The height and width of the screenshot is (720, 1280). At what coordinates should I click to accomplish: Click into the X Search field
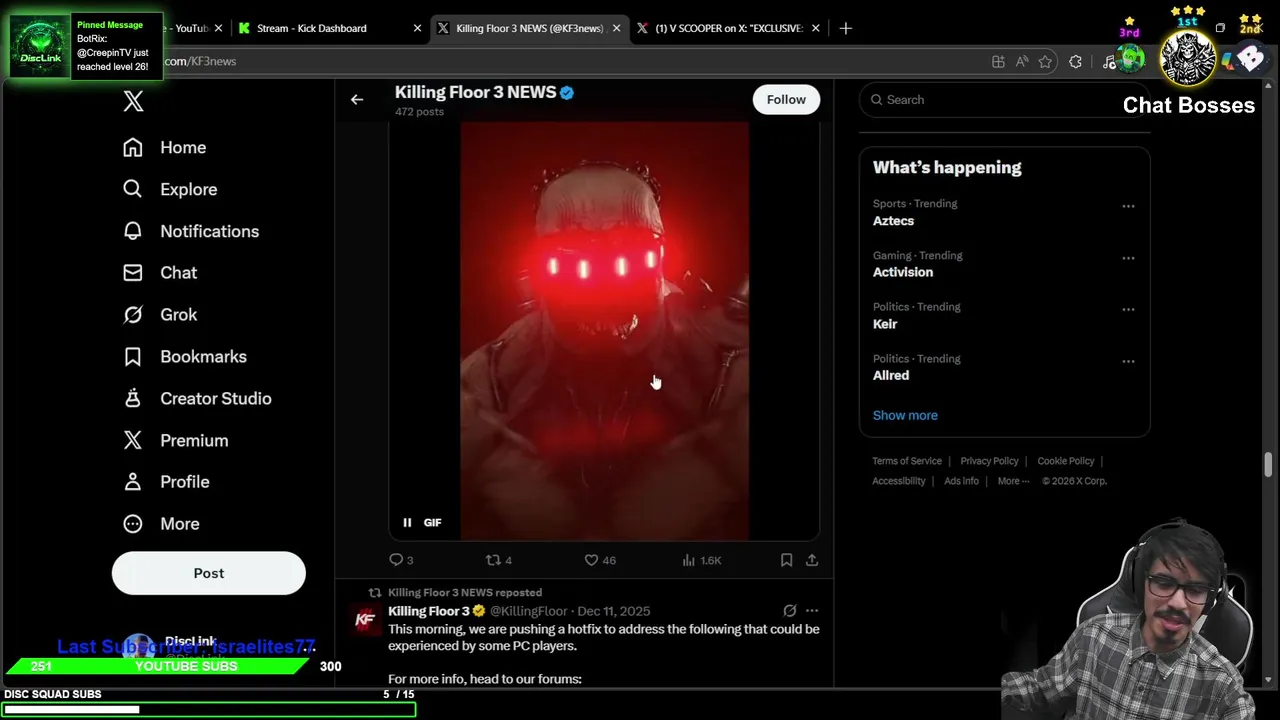coord(1005,100)
